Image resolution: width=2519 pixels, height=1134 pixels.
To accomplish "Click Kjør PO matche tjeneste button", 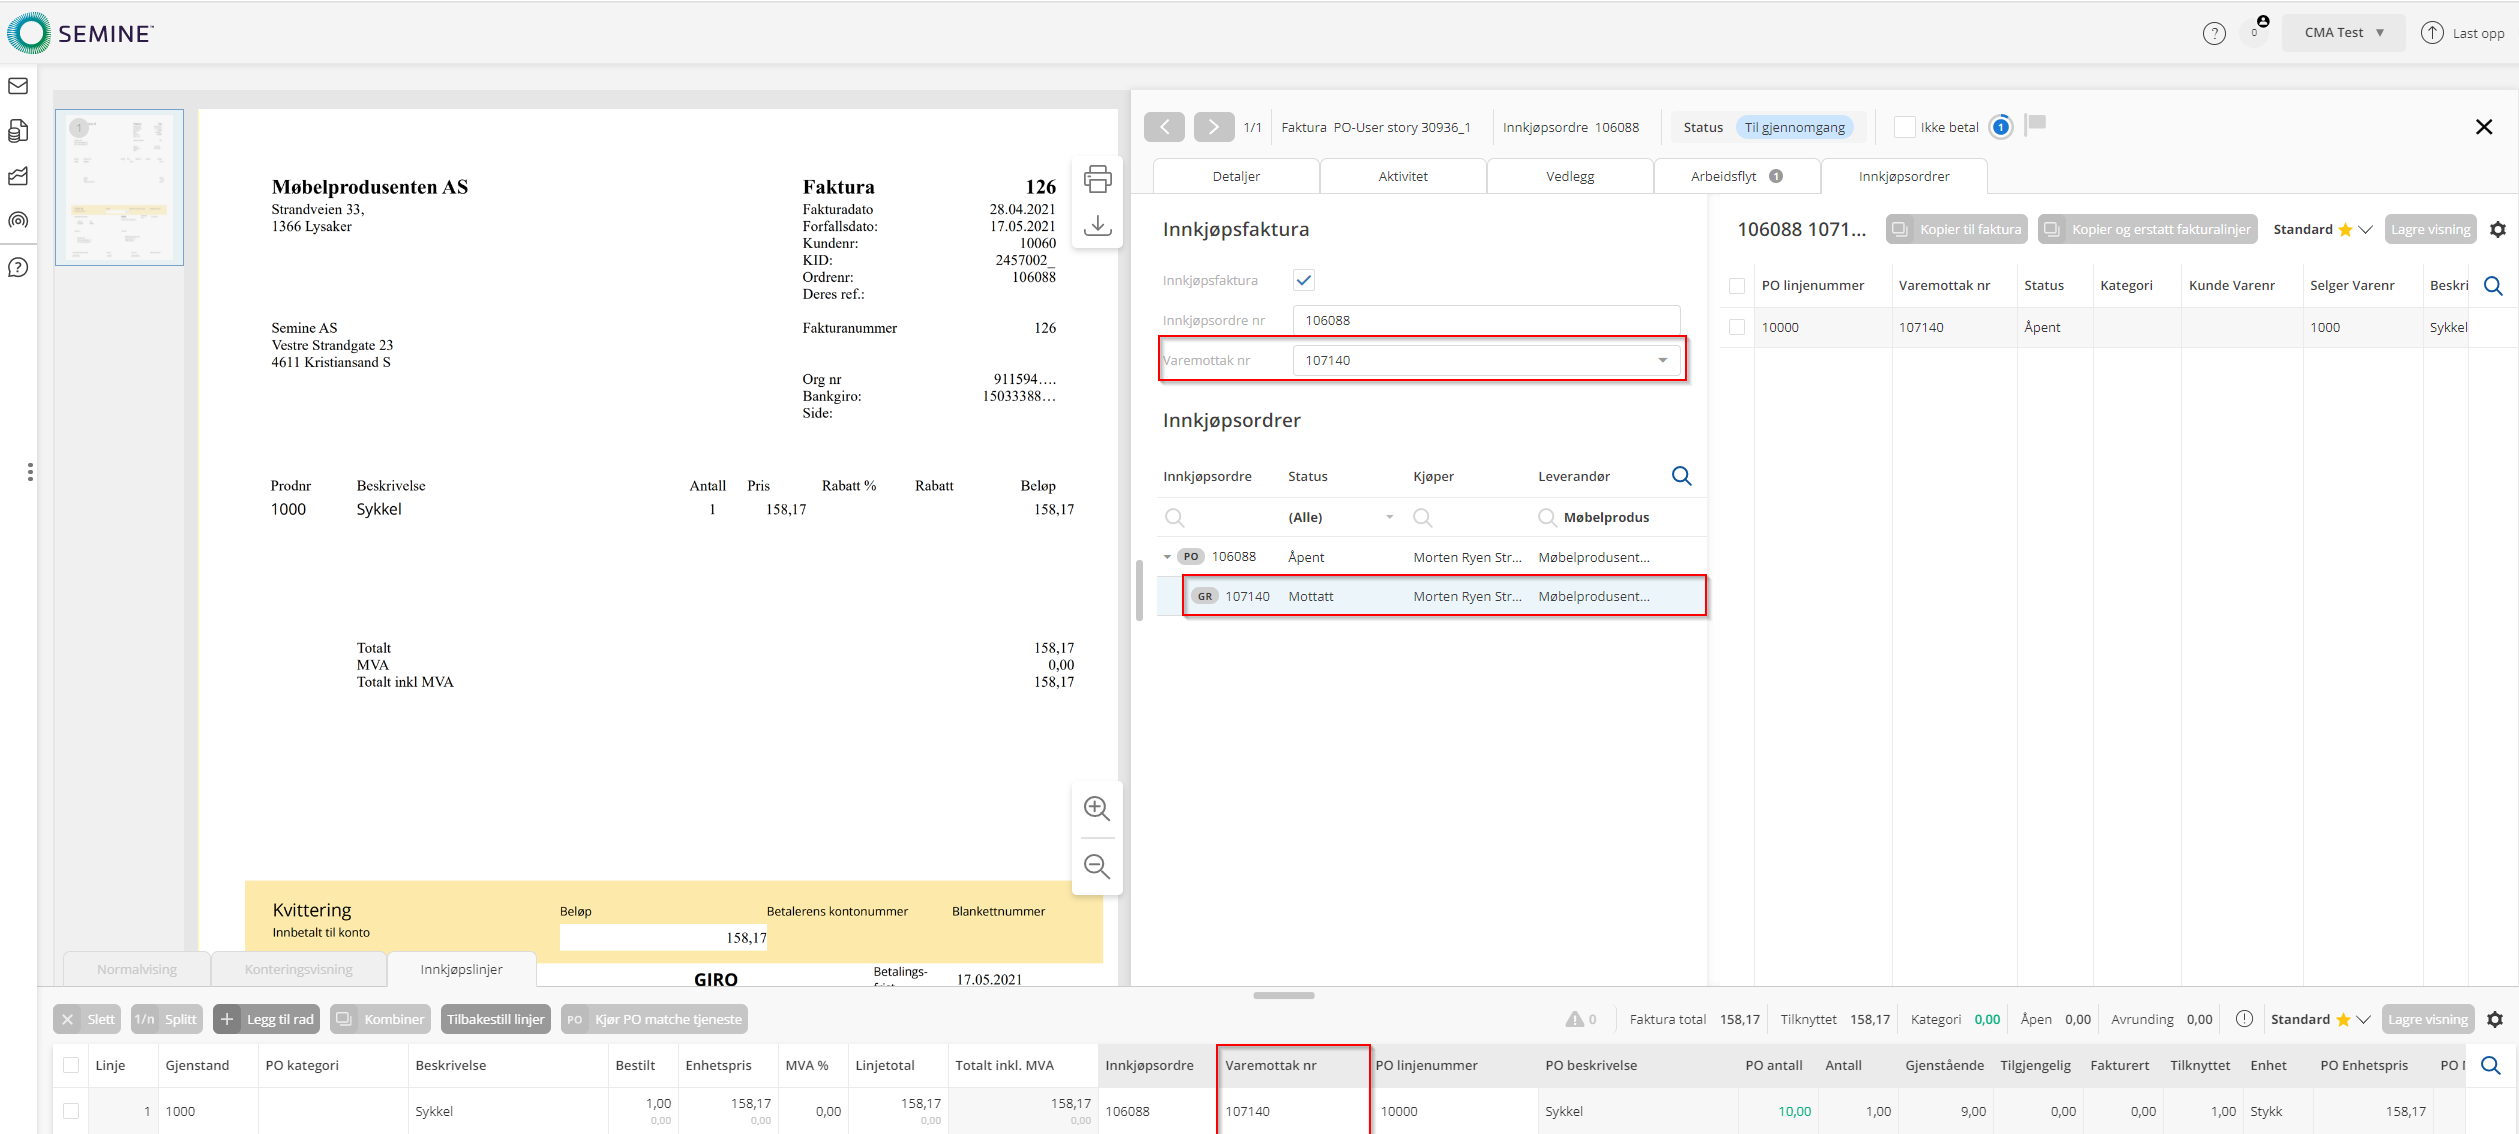I will (655, 1019).
